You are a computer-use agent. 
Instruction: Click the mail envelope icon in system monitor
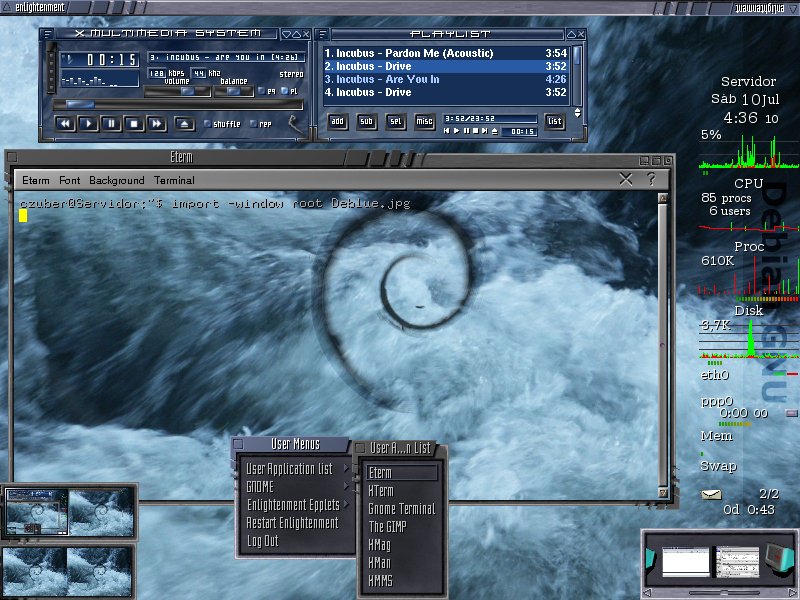[711, 494]
